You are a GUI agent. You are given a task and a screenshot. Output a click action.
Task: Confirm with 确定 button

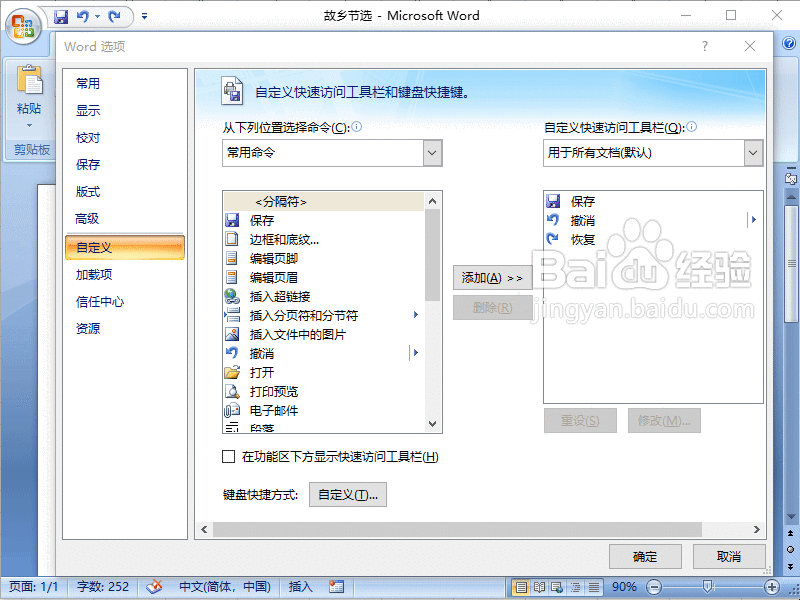click(x=645, y=556)
